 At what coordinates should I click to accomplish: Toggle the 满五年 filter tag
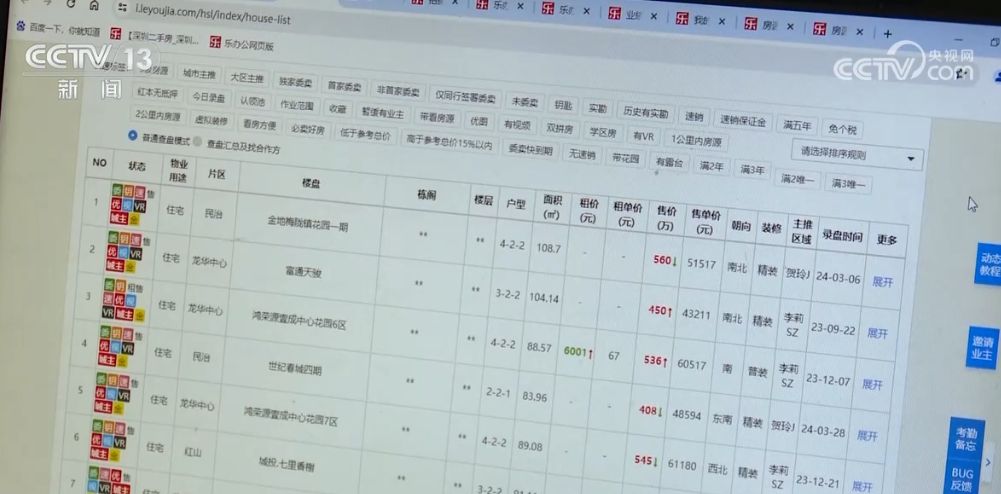click(797, 126)
